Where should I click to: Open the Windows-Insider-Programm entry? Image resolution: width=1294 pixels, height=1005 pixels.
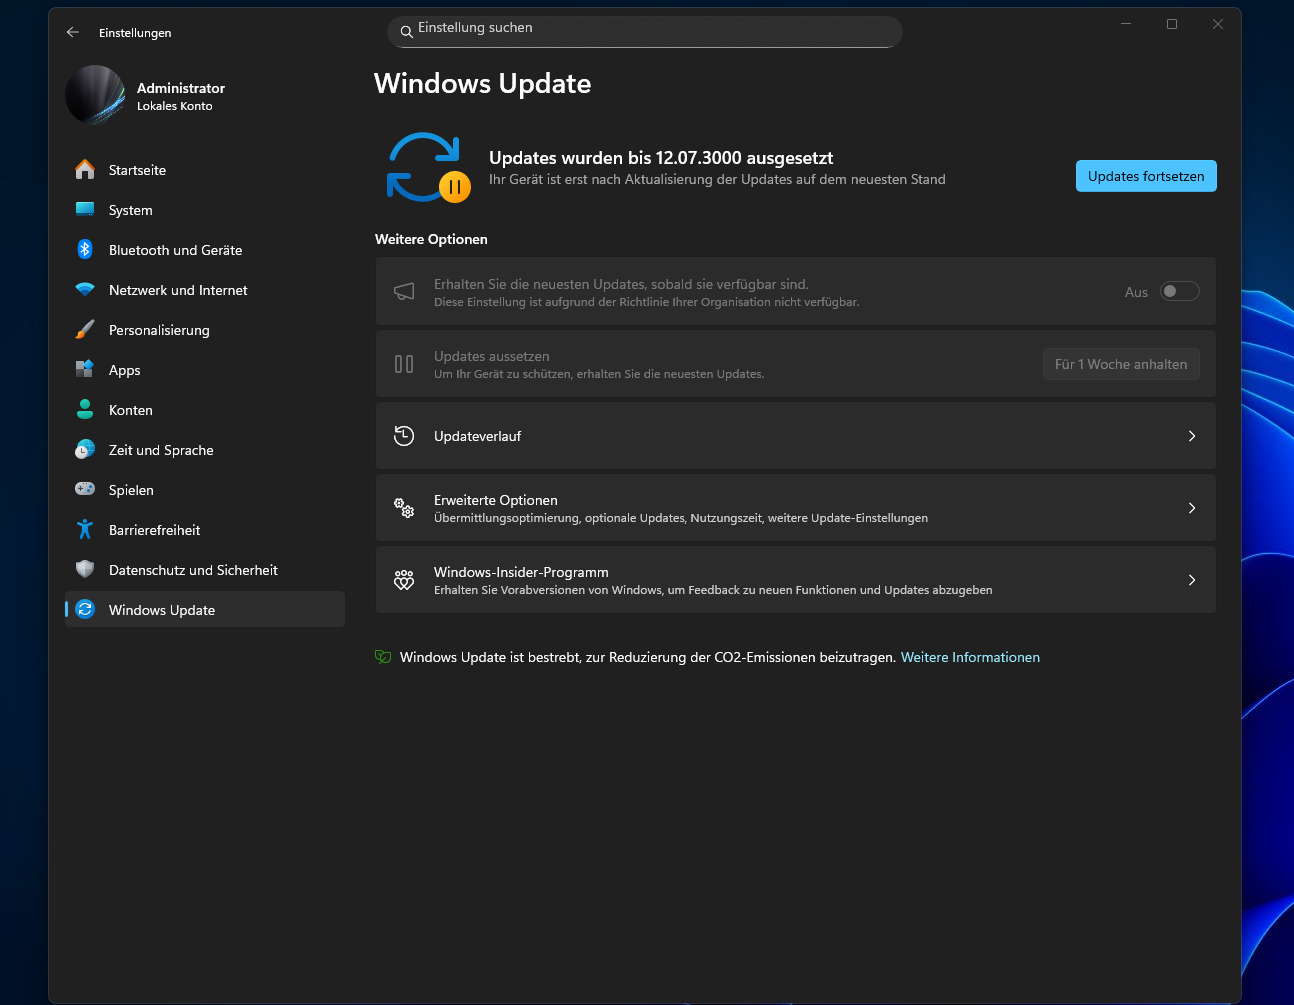click(796, 580)
